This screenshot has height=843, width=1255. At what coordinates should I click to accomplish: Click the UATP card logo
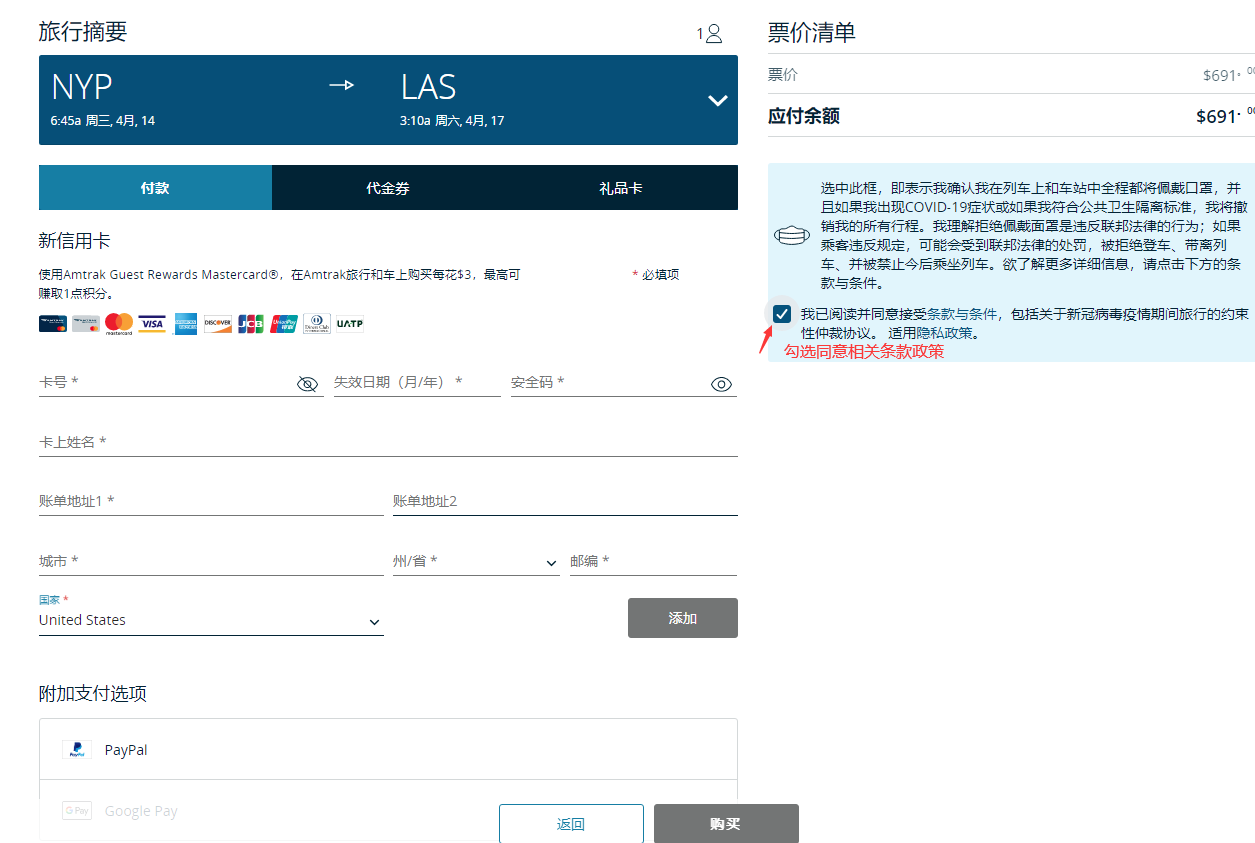[350, 323]
